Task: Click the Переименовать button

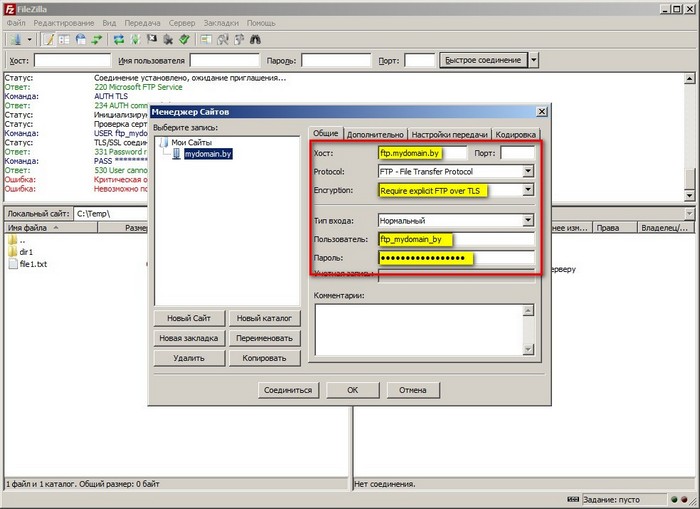Action: (264, 338)
